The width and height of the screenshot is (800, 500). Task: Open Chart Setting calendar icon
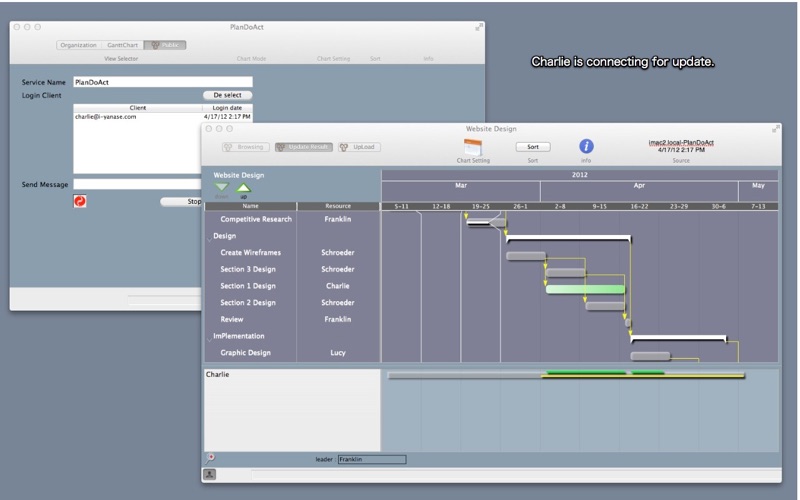472,147
